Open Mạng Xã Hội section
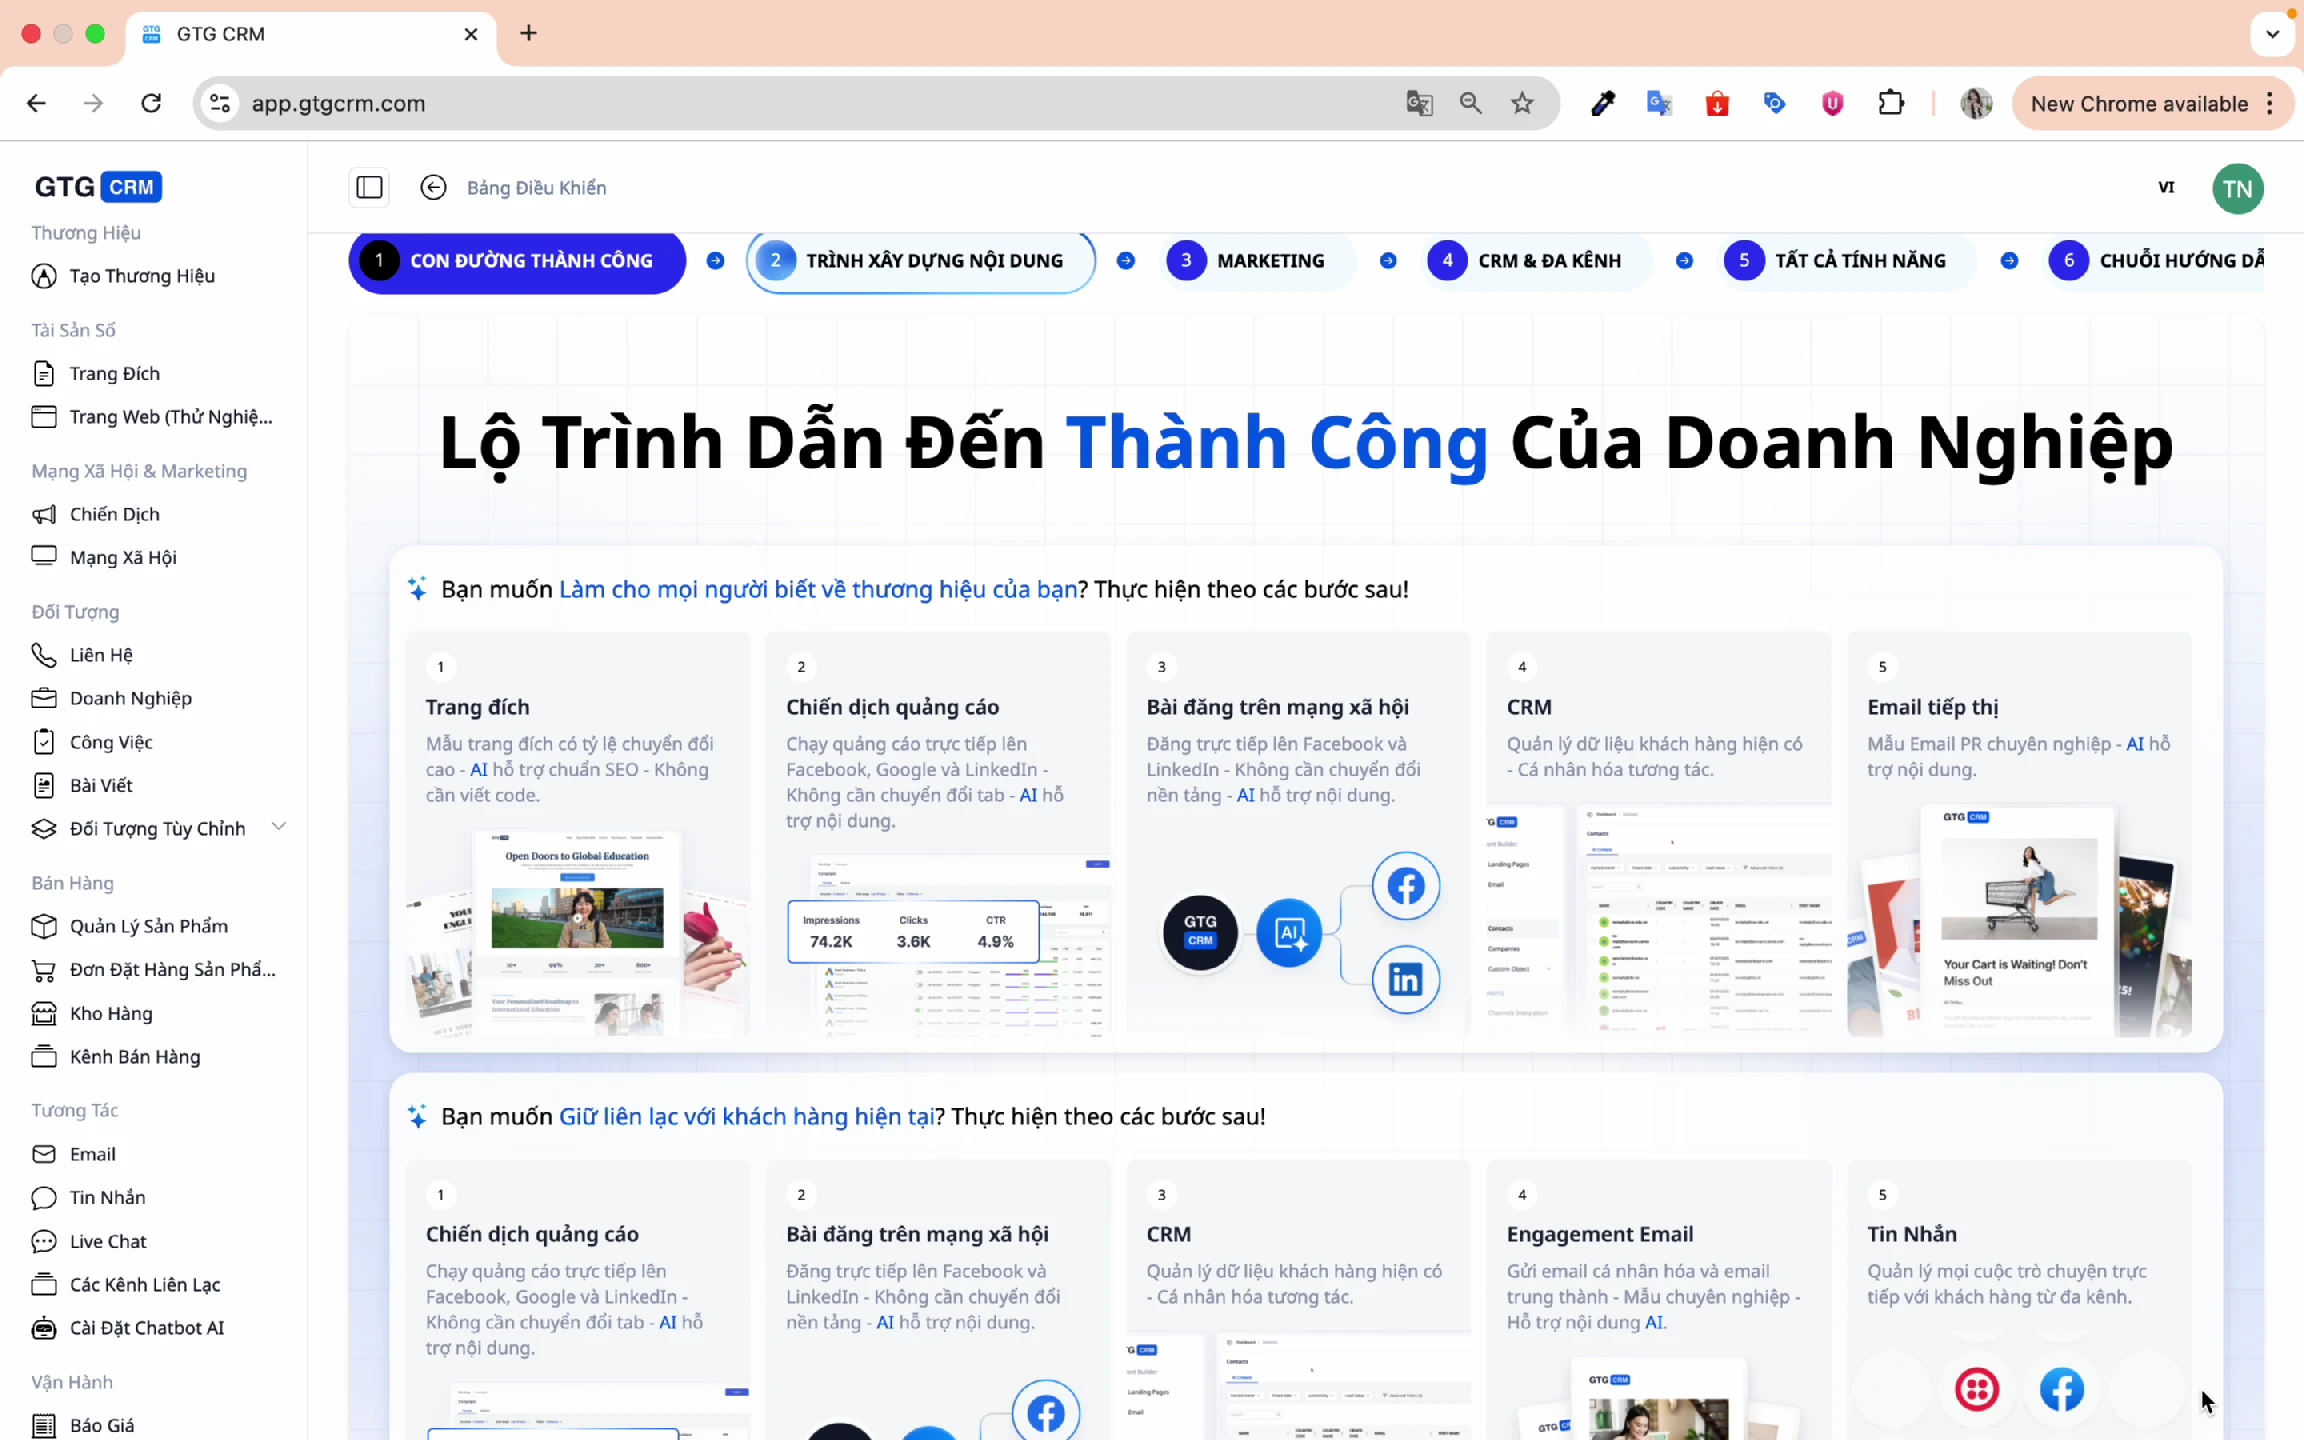The height and width of the screenshot is (1440, 2304). point(122,557)
